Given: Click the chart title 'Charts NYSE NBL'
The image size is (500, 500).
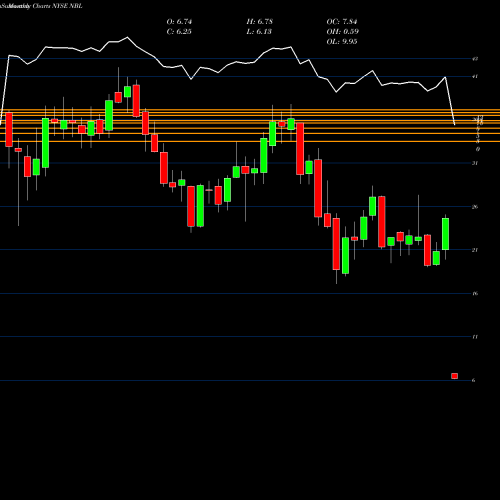Looking at the screenshot, I should click(57, 6).
